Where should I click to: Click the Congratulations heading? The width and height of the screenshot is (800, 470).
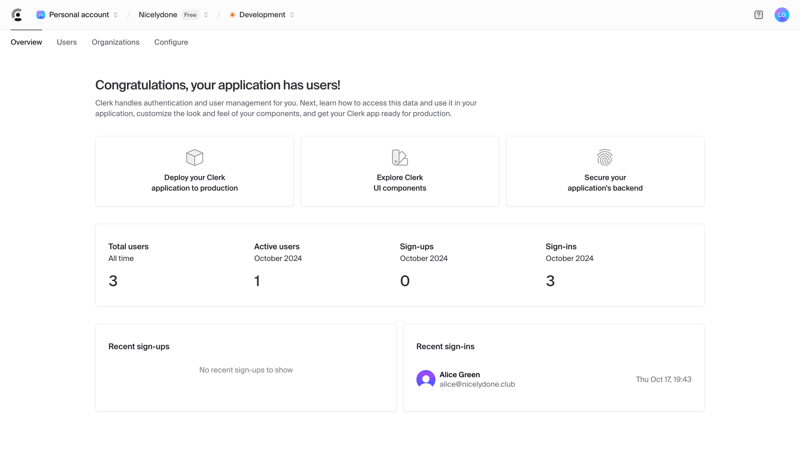217,85
